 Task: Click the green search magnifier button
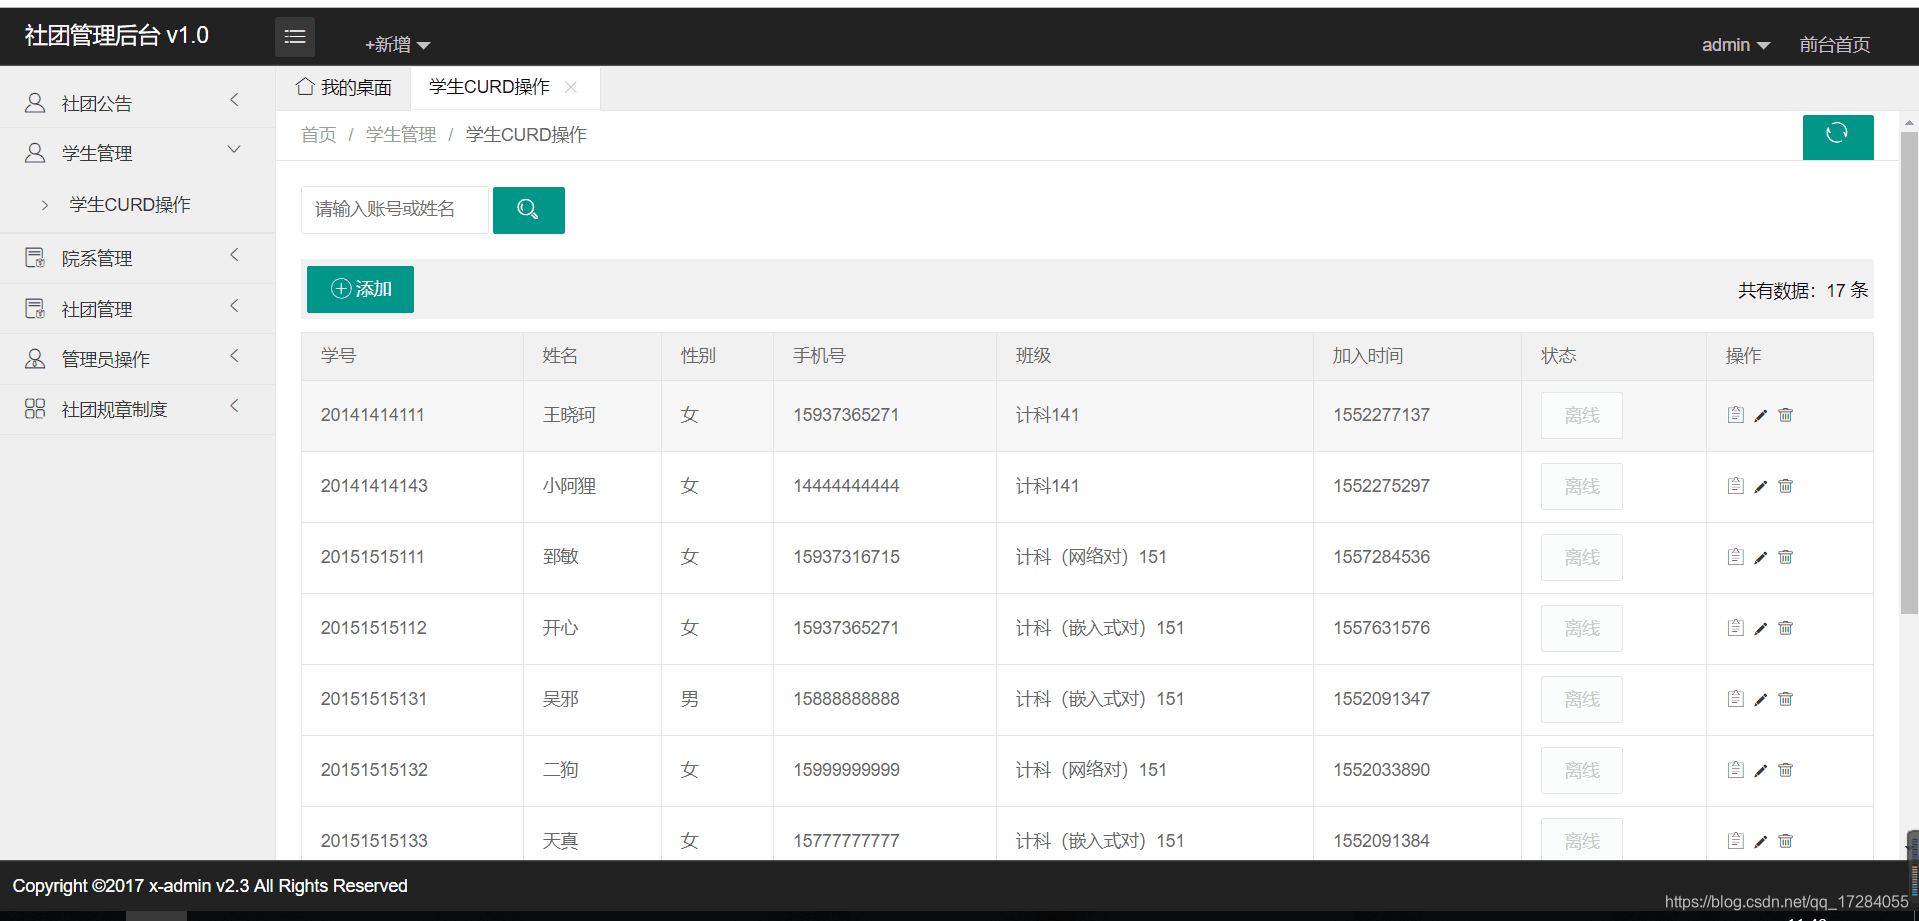click(529, 210)
